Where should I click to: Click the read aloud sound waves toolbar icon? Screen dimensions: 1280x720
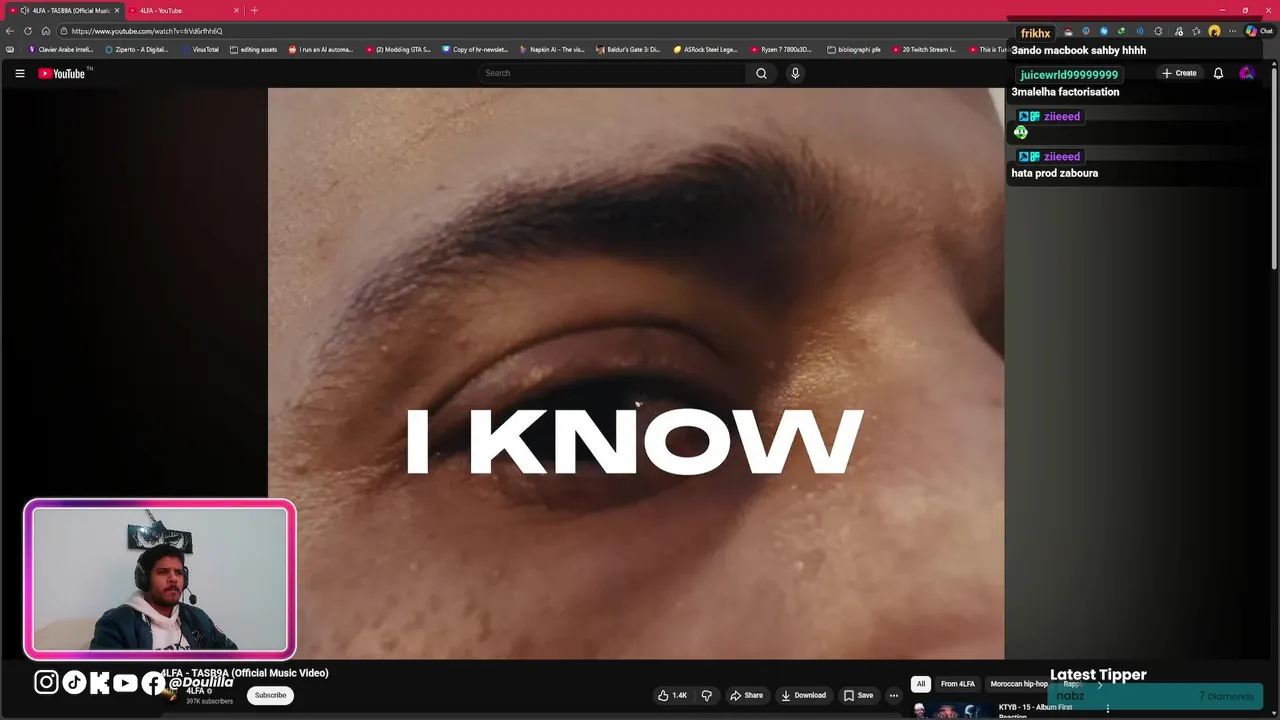1140,31
